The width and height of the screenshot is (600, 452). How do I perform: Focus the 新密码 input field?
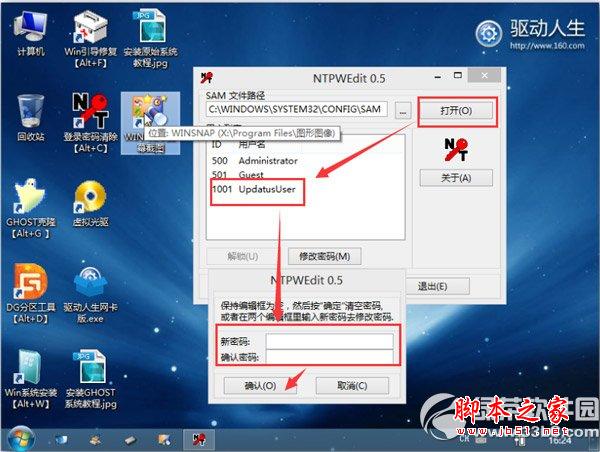coord(329,341)
